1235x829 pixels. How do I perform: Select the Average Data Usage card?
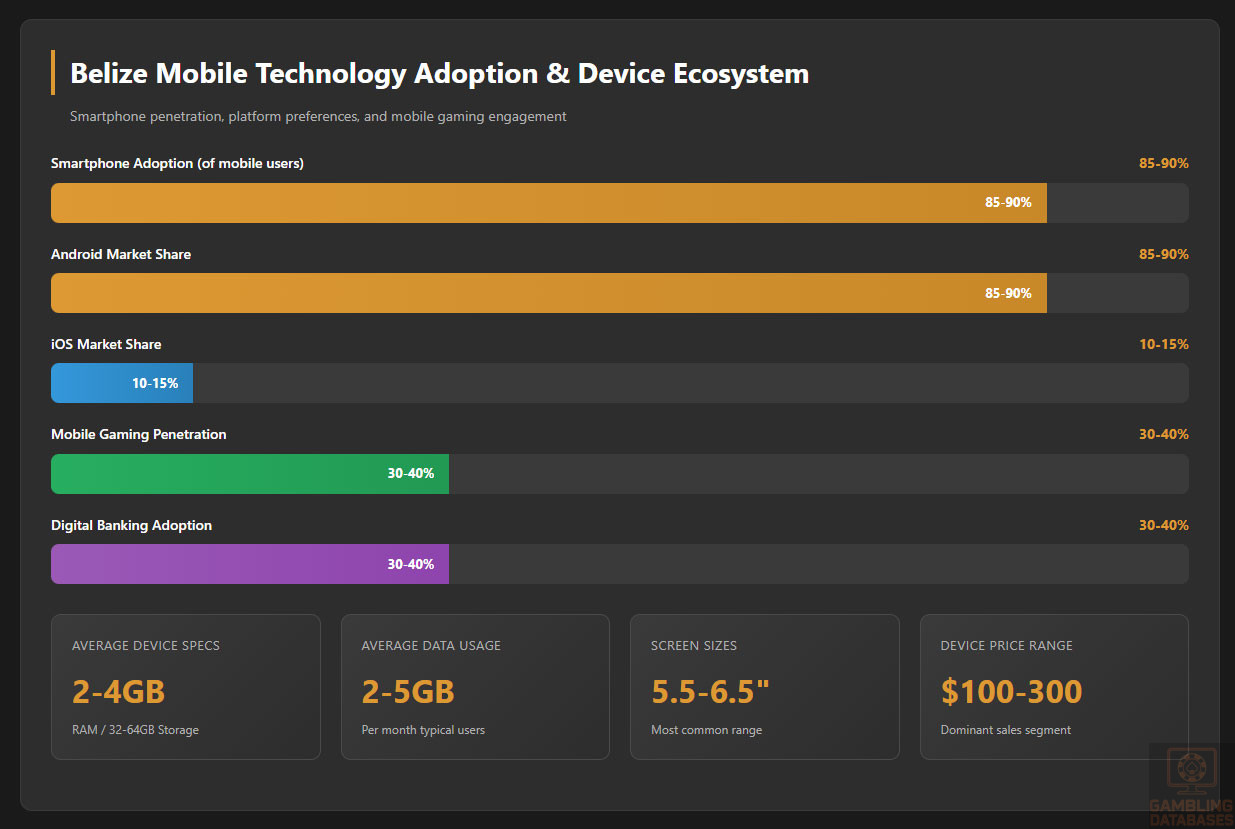475,687
